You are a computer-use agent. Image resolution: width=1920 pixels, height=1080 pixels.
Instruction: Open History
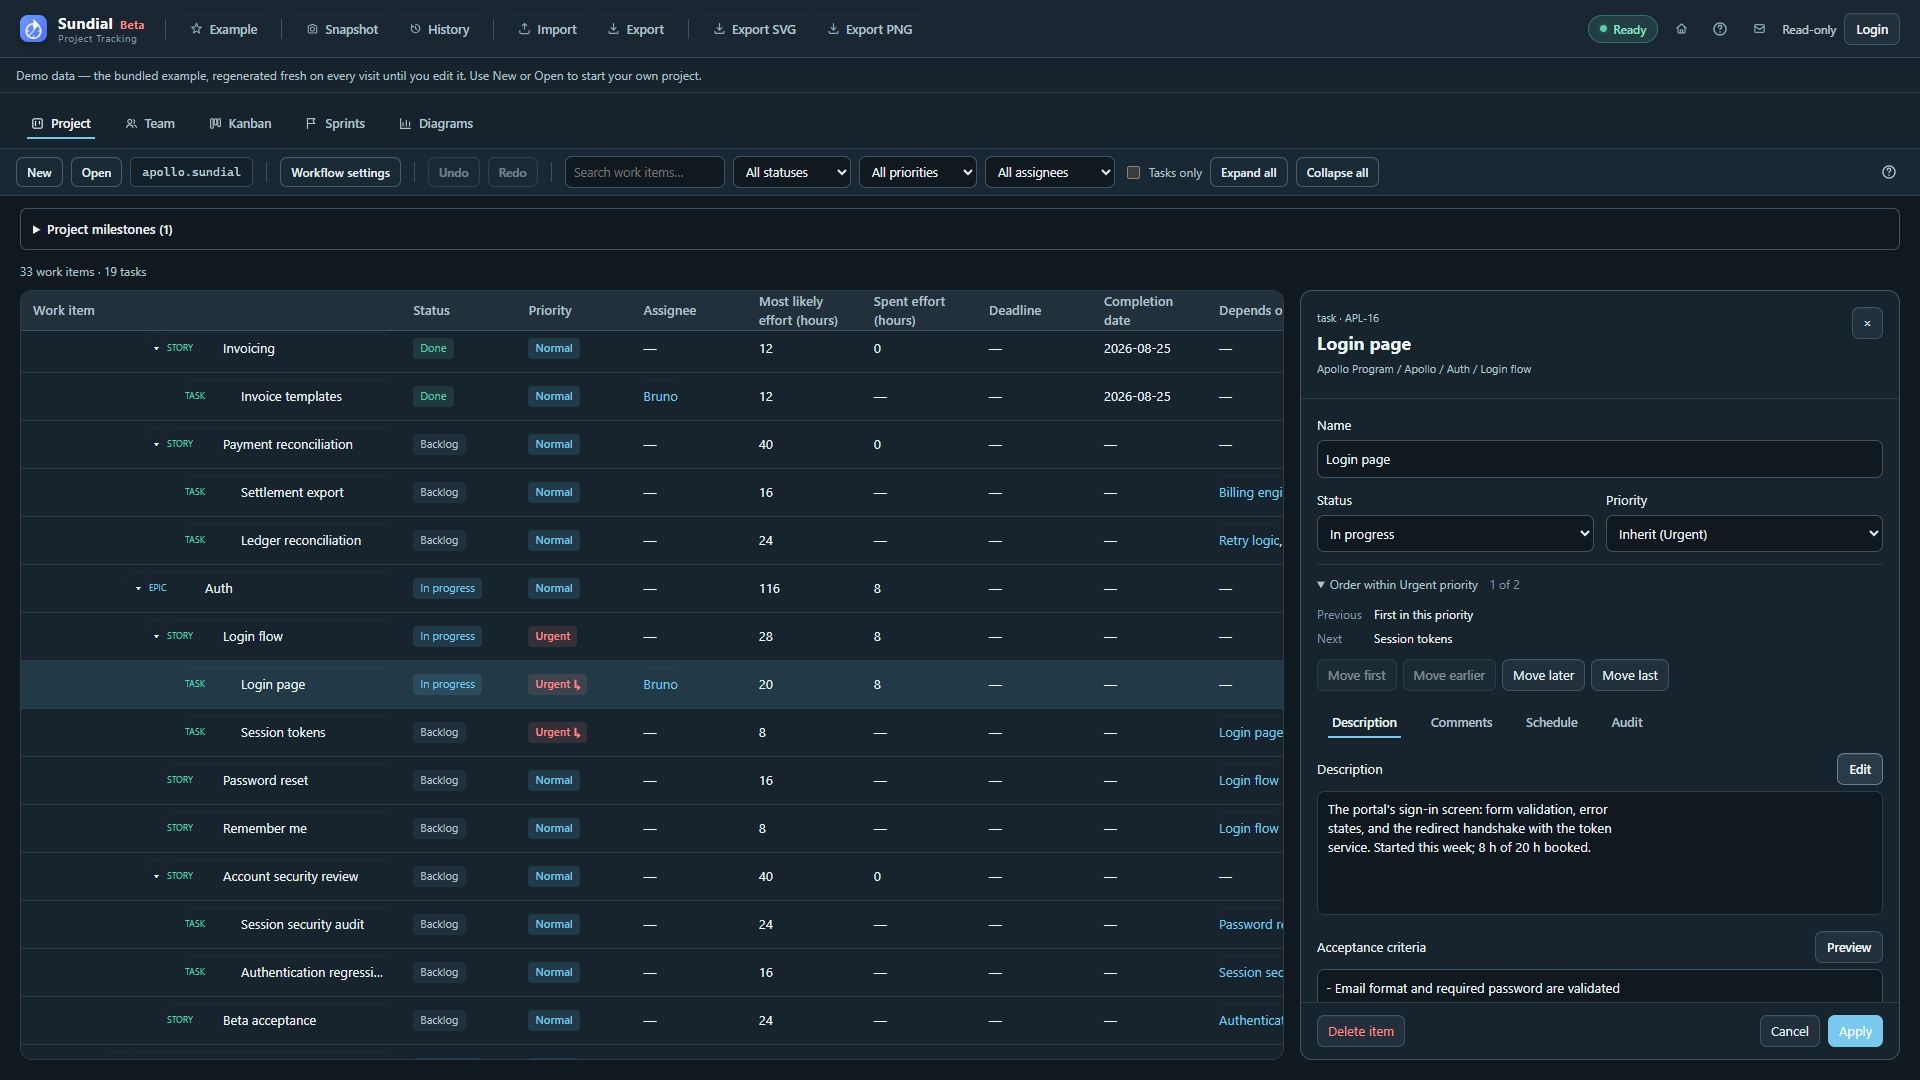click(439, 29)
